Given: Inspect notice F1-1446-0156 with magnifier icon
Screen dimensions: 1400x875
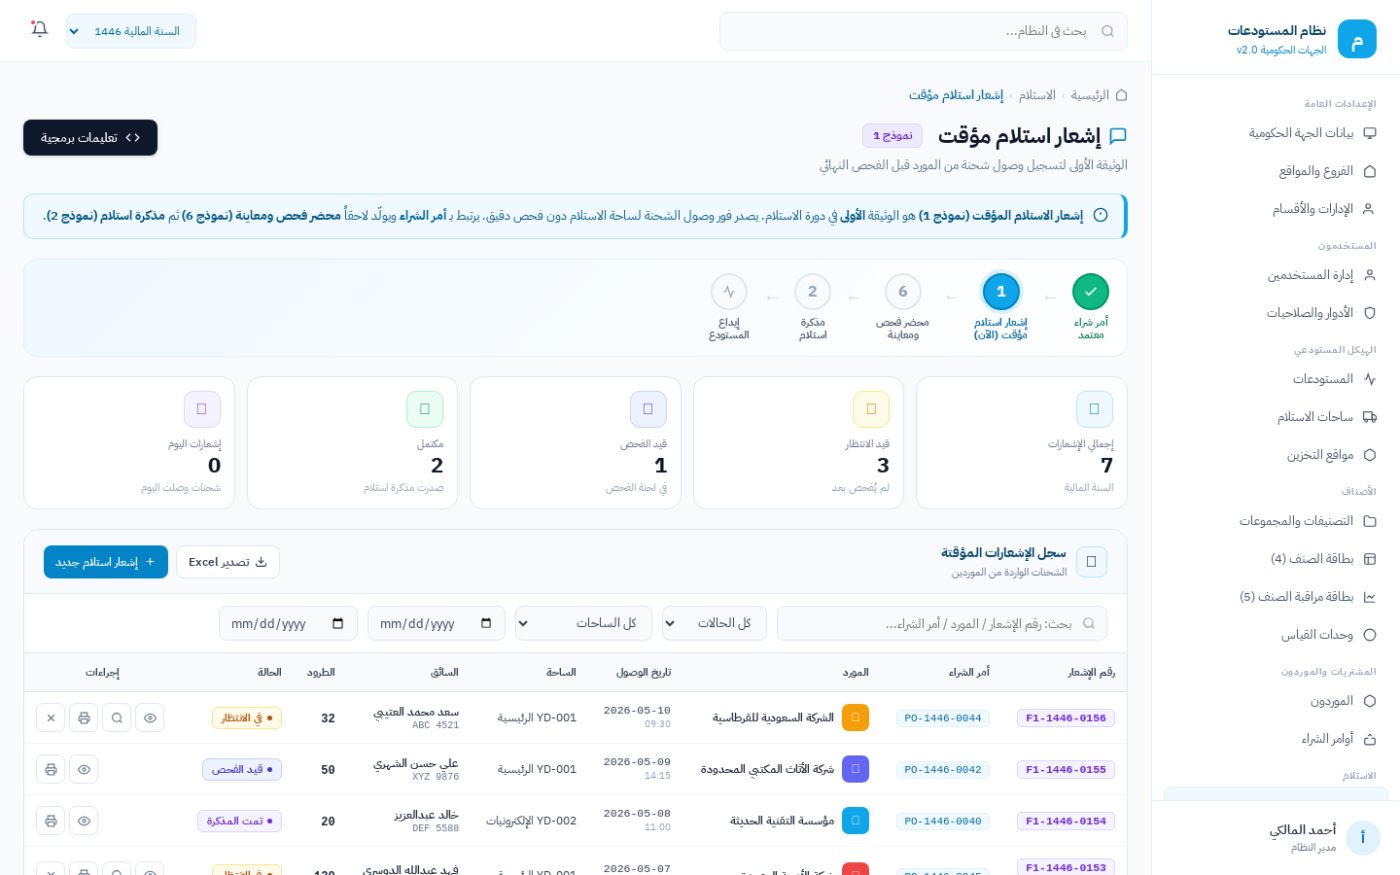Looking at the screenshot, I should point(117,718).
